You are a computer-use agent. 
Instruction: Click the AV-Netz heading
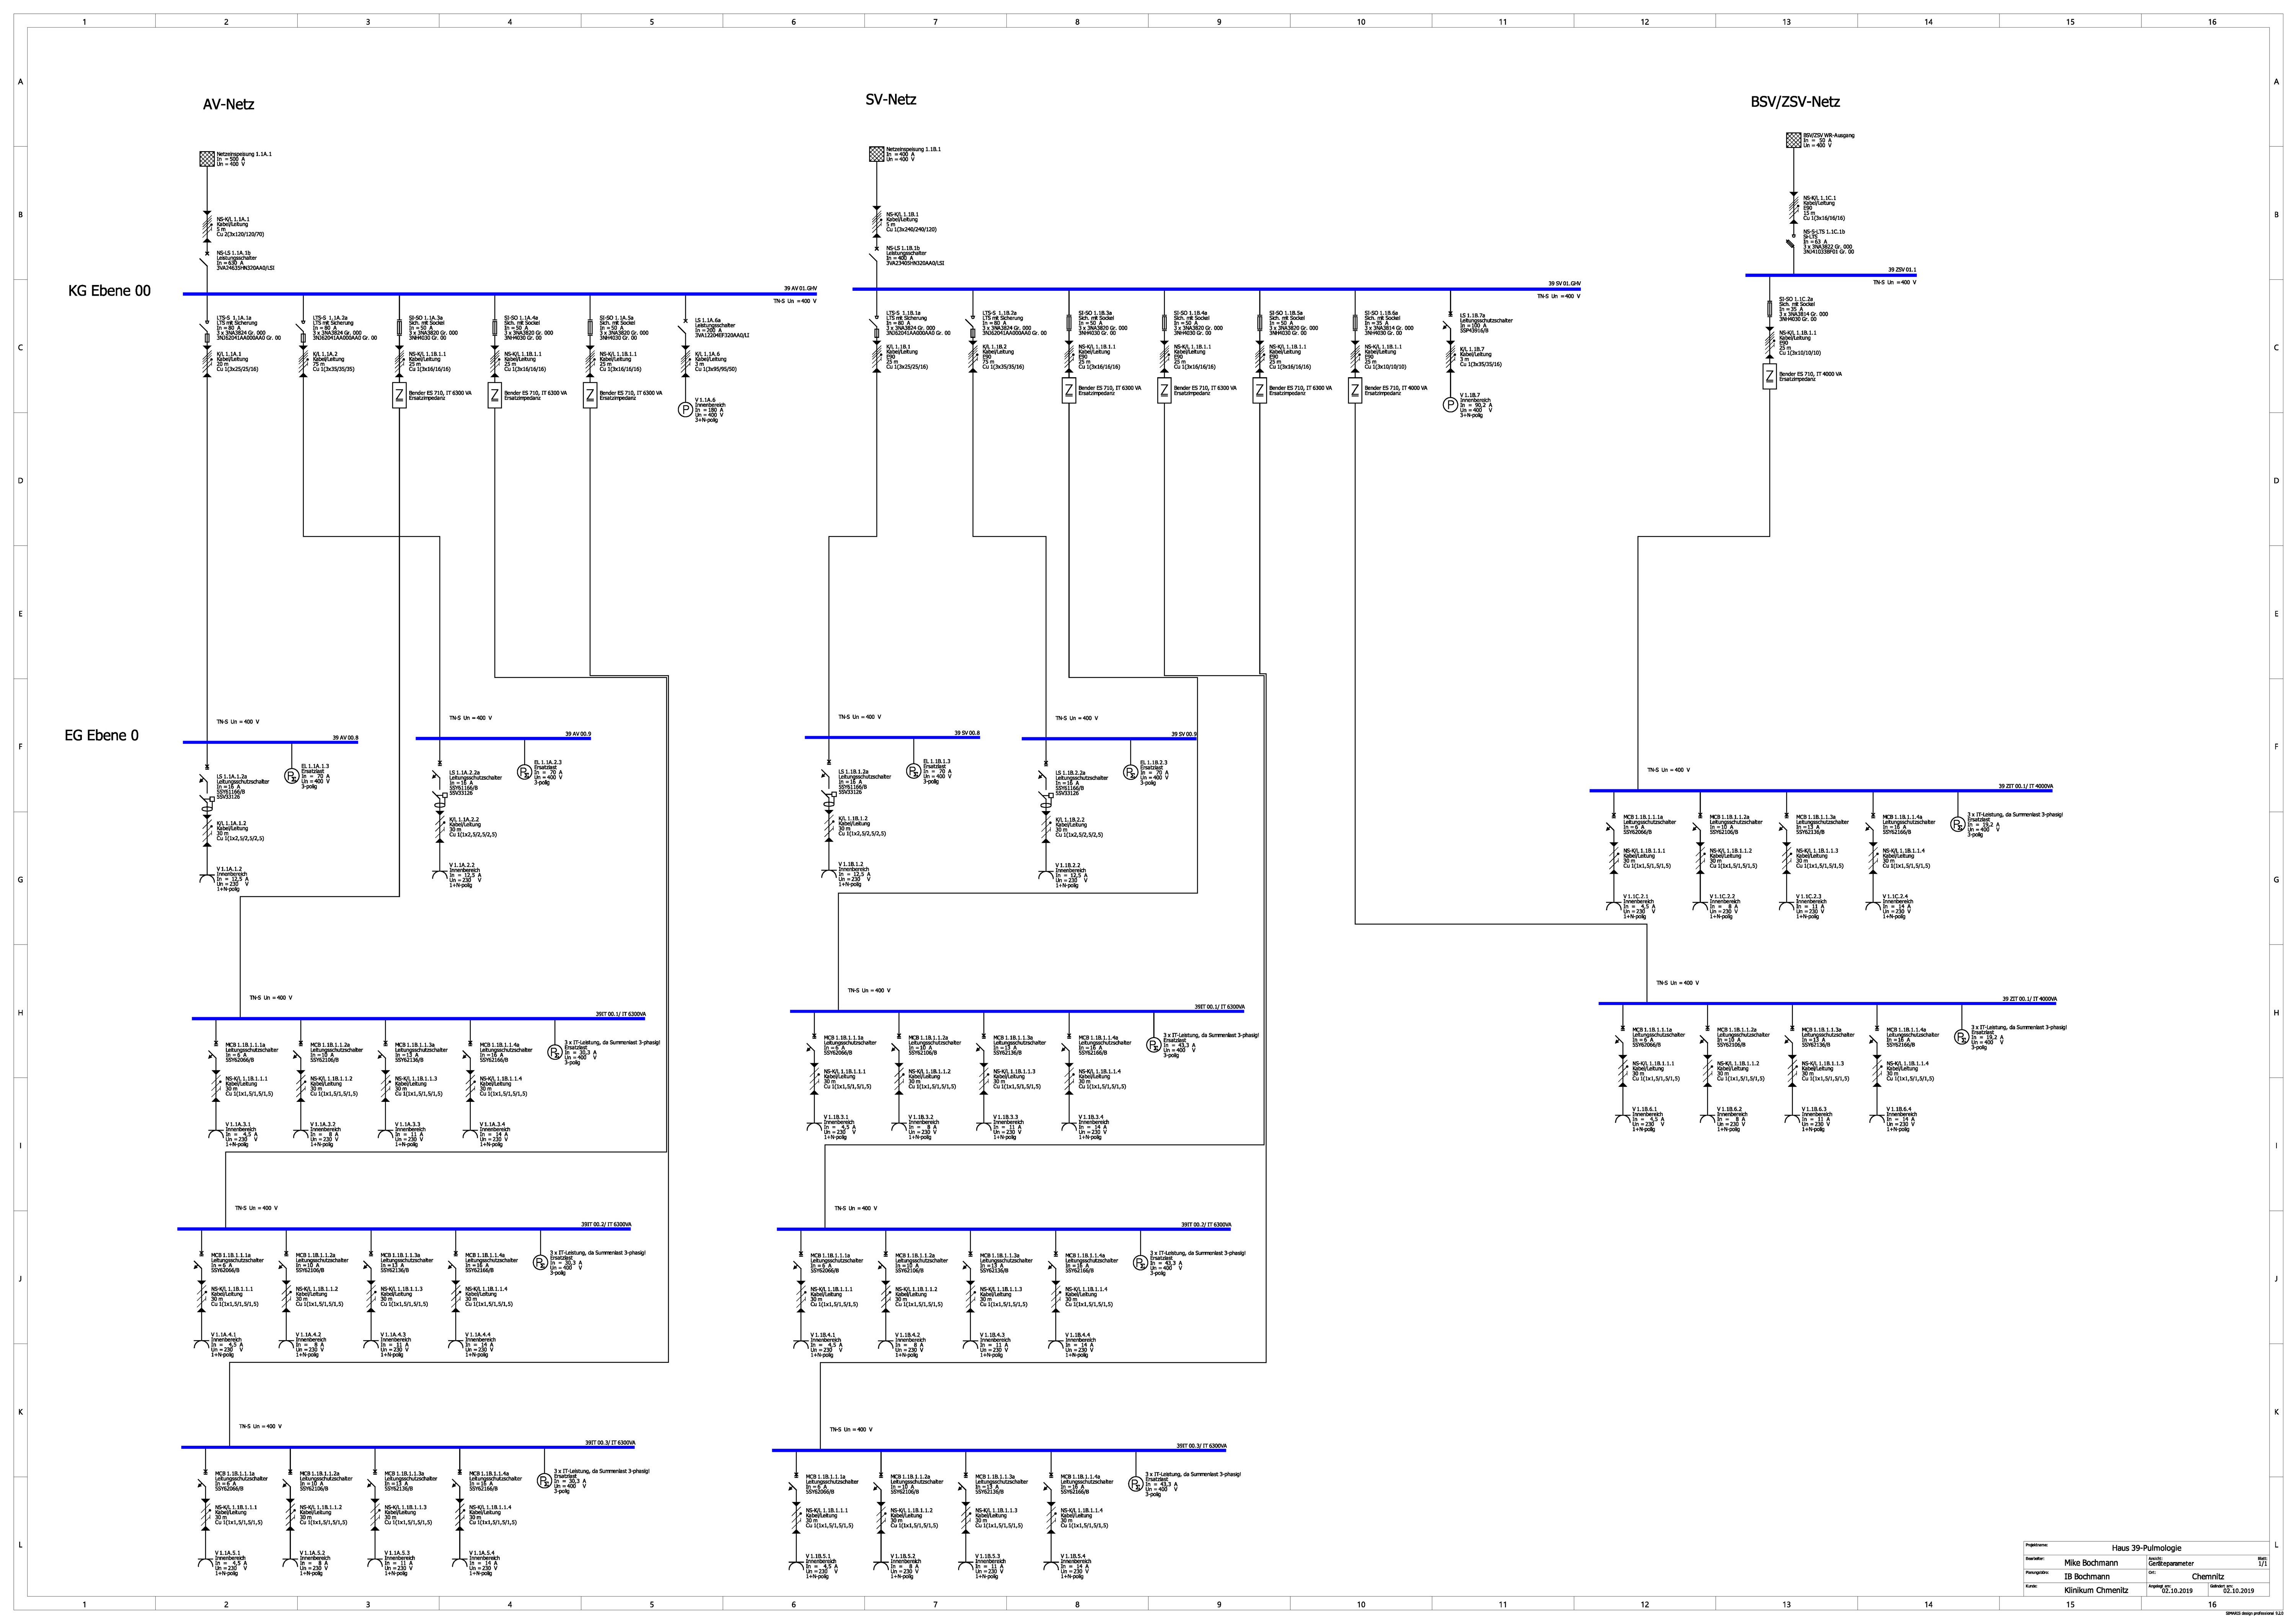pos(229,104)
